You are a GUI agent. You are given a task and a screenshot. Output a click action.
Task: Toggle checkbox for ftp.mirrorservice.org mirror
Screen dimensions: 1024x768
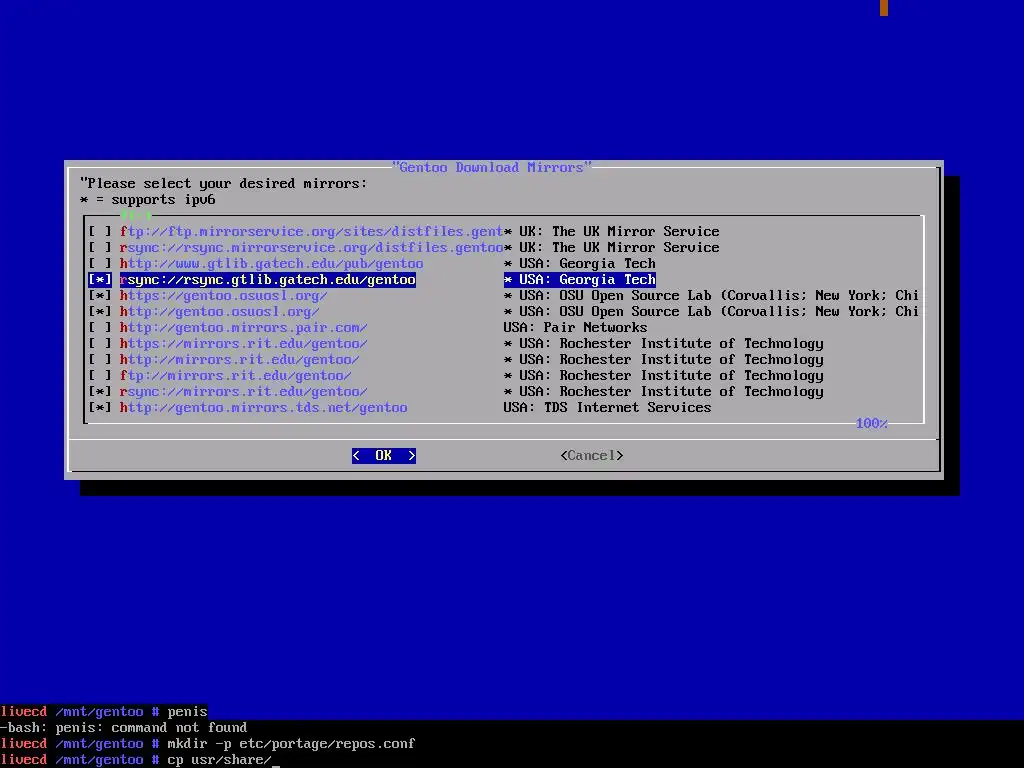100,231
